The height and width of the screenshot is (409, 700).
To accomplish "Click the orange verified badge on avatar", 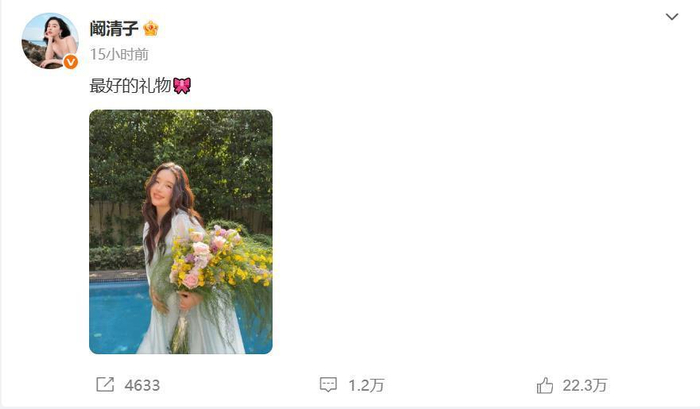I will (x=71, y=62).
